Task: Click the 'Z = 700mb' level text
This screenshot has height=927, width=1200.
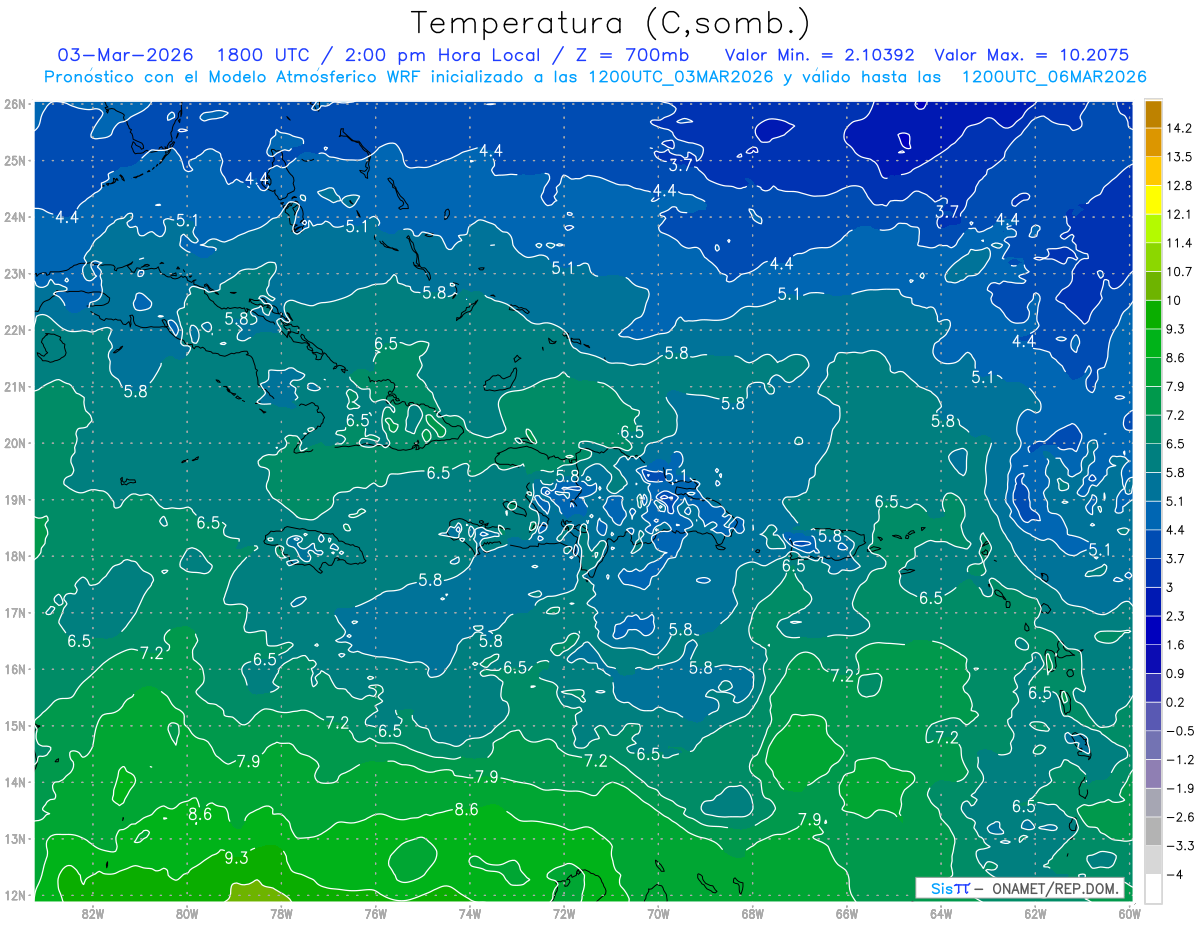Action: click(x=631, y=55)
